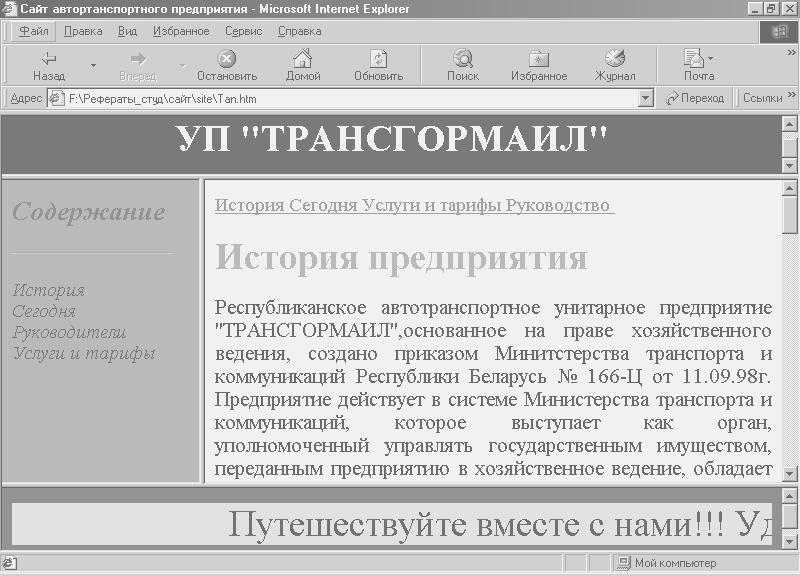Viewport: 800px width, 576px height.
Task: Go to the Домой home page icon
Action: (303, 58)
